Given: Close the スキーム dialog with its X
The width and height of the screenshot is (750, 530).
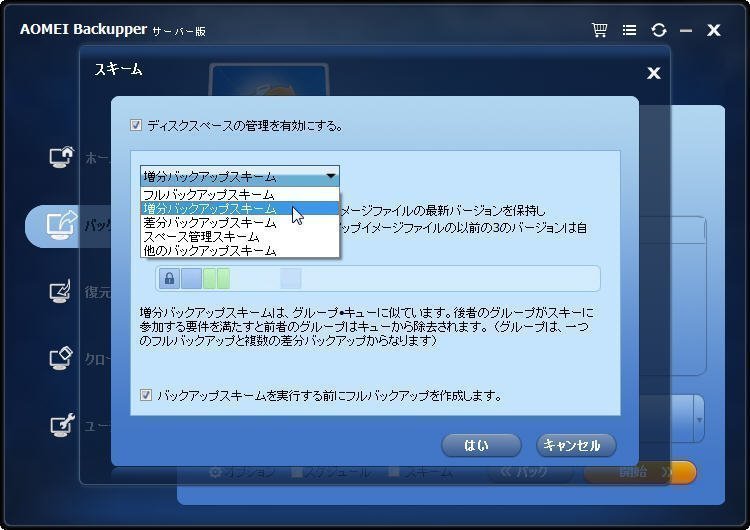Looking at the screenshot, I should point(653,73).
